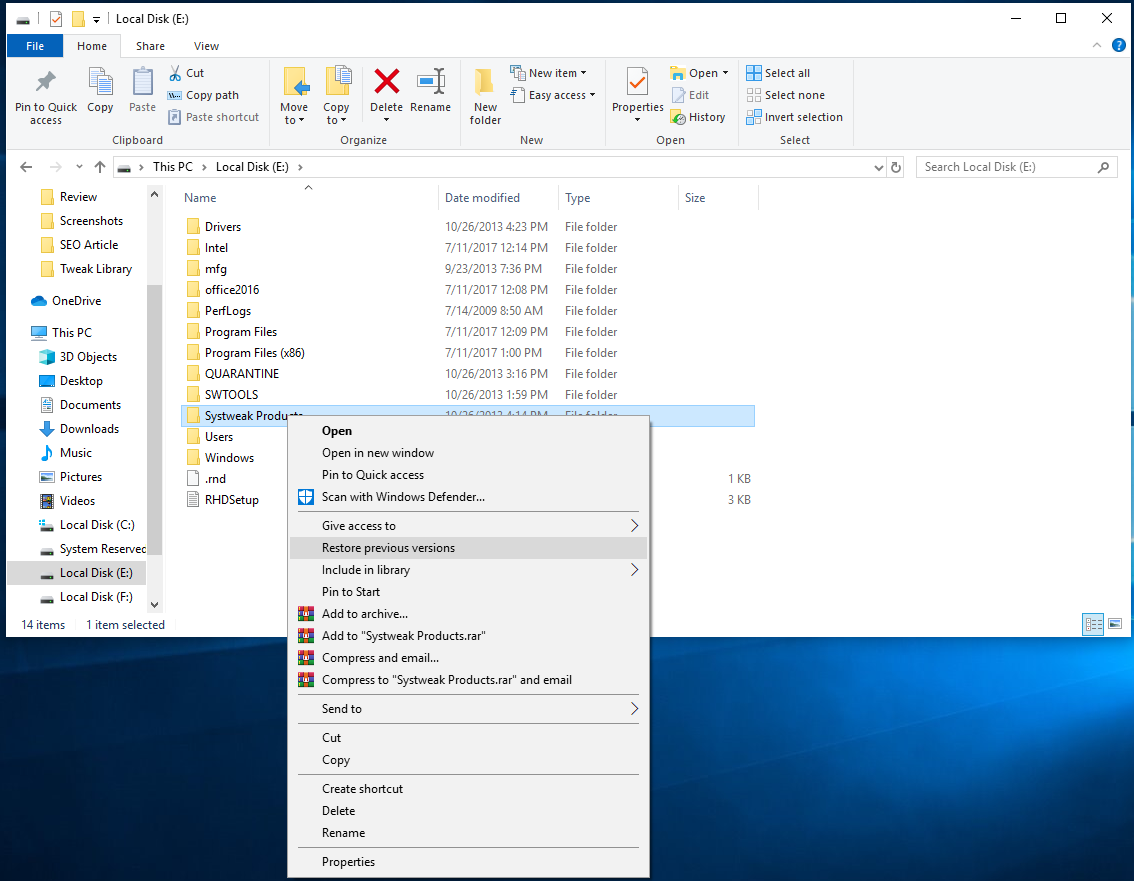
Task: Go up one folder level with the arrow
Action: click(x=100, y=167)
